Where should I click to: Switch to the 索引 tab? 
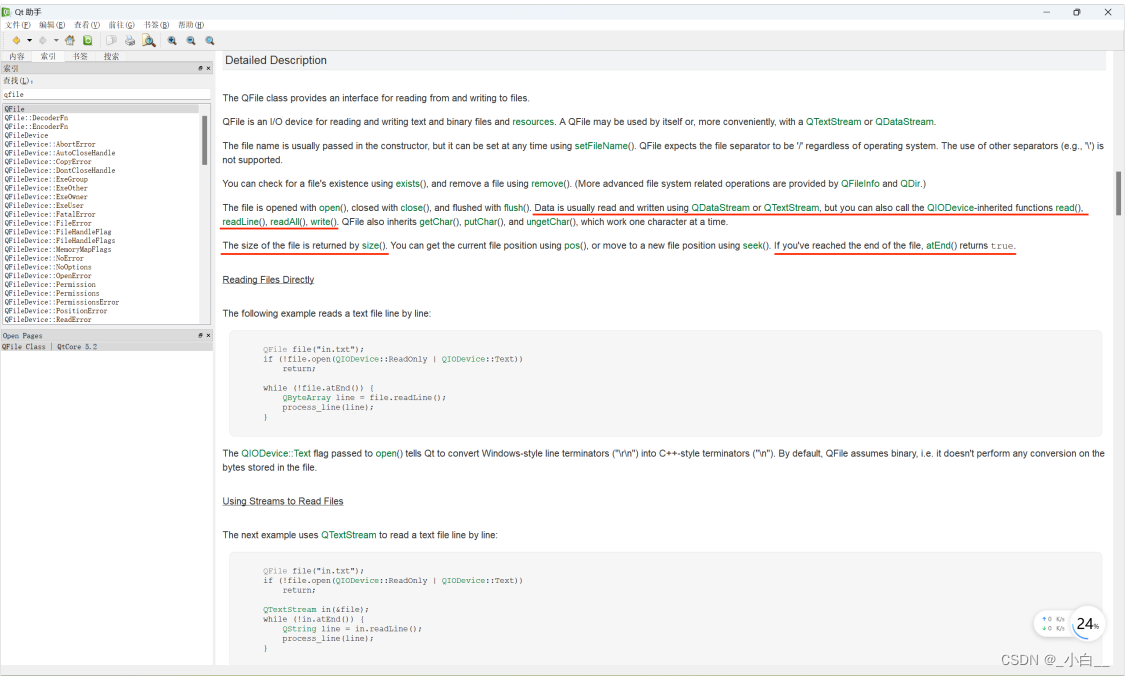coord(48,56)
